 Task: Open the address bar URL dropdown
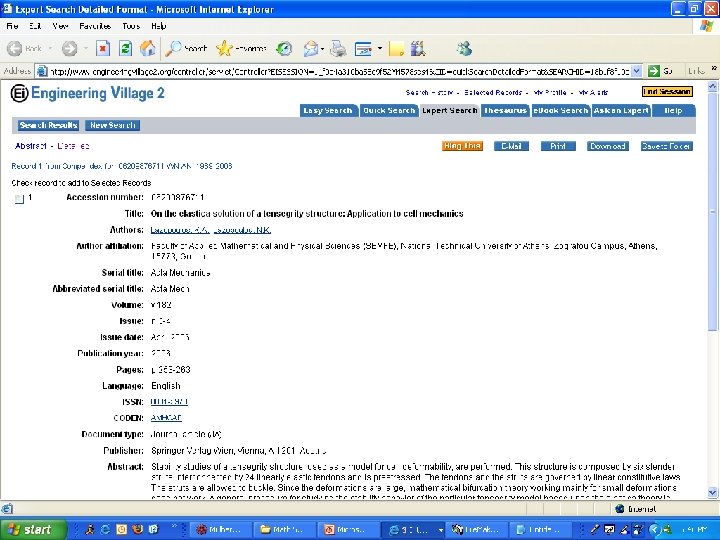click(x=636, y=71)
